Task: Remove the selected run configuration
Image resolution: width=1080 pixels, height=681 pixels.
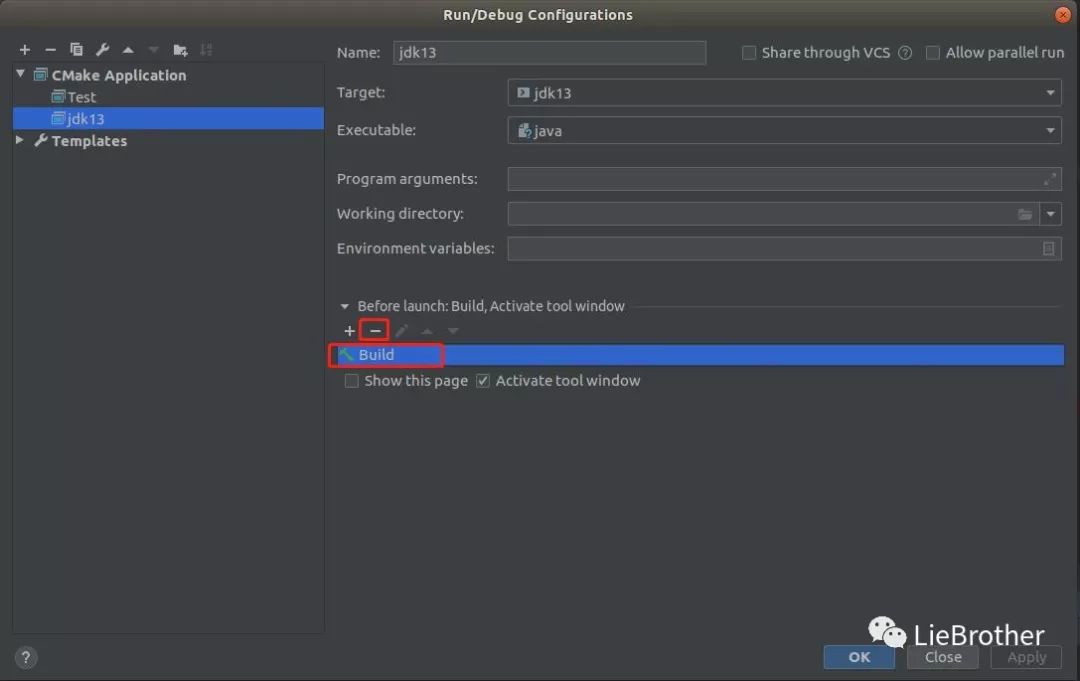Action: tap(50, 50)
